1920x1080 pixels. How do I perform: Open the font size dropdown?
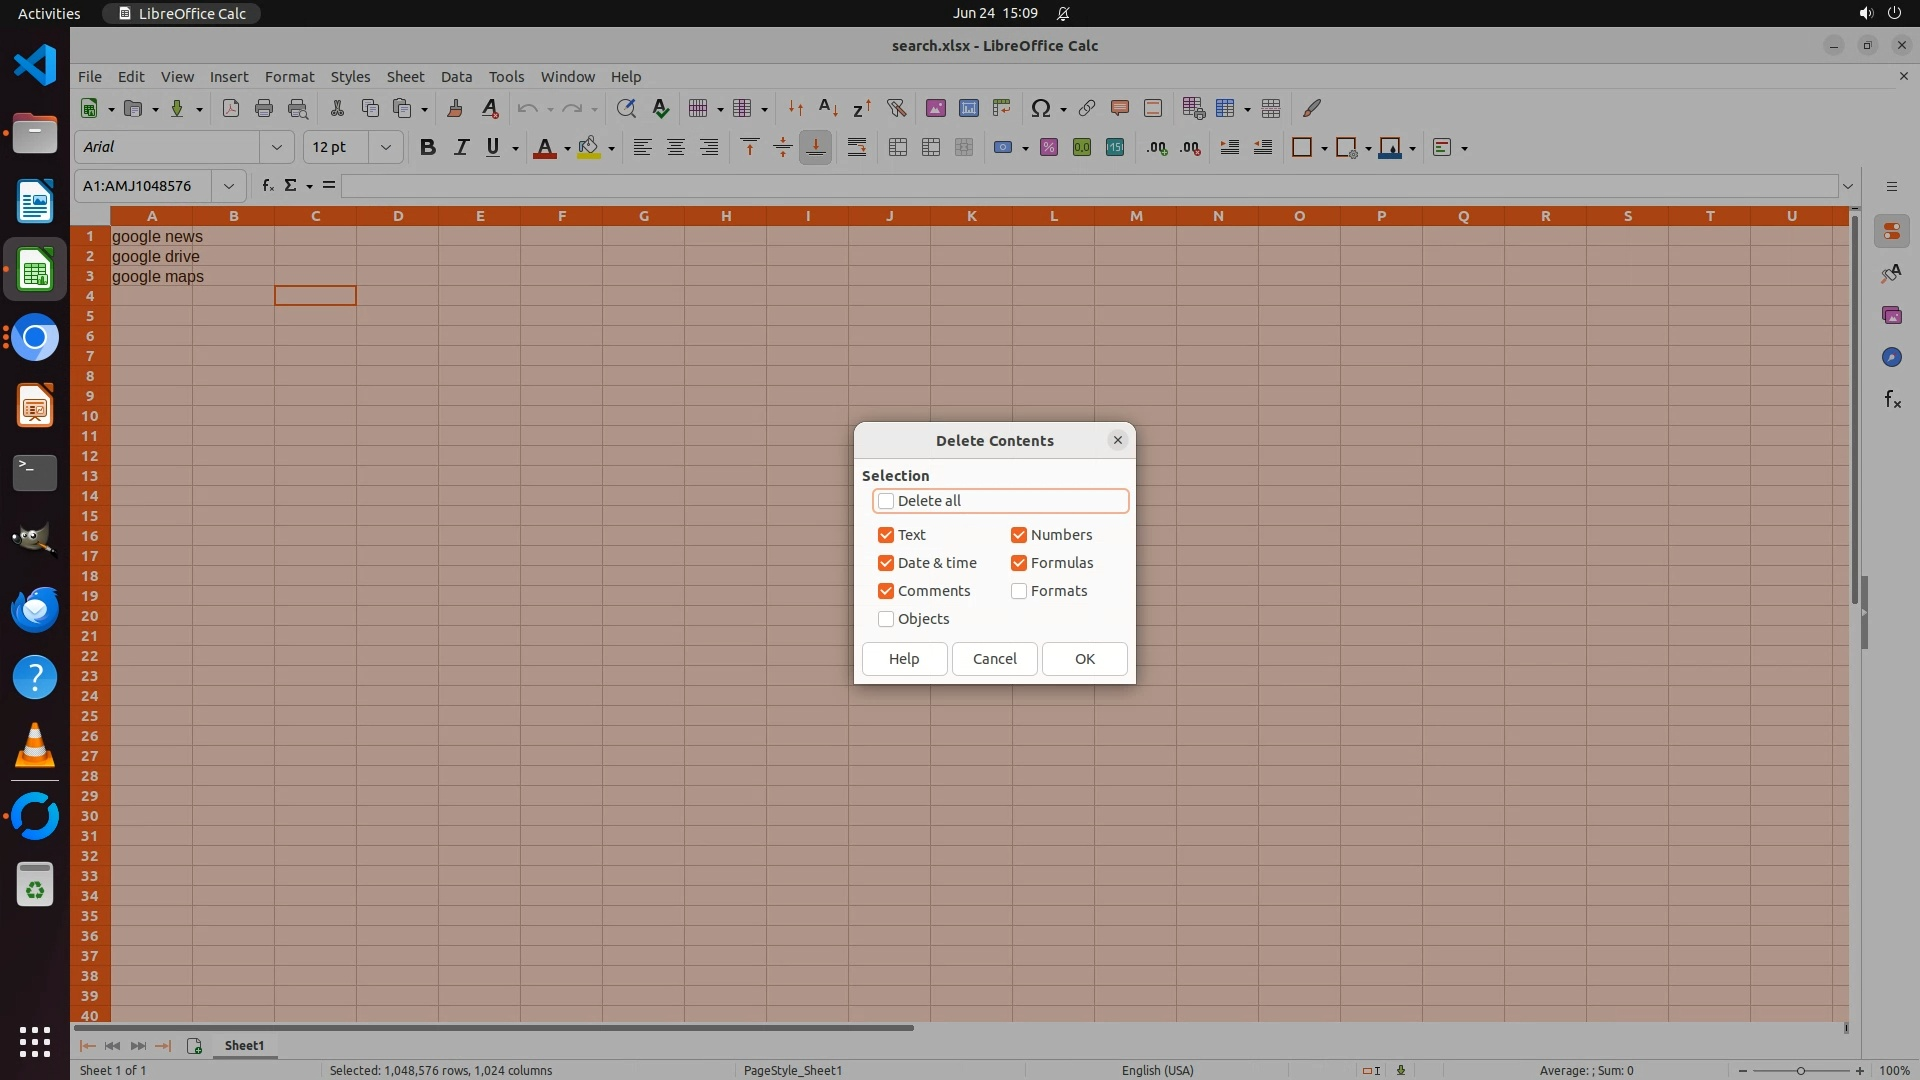[x=385, y=147]
